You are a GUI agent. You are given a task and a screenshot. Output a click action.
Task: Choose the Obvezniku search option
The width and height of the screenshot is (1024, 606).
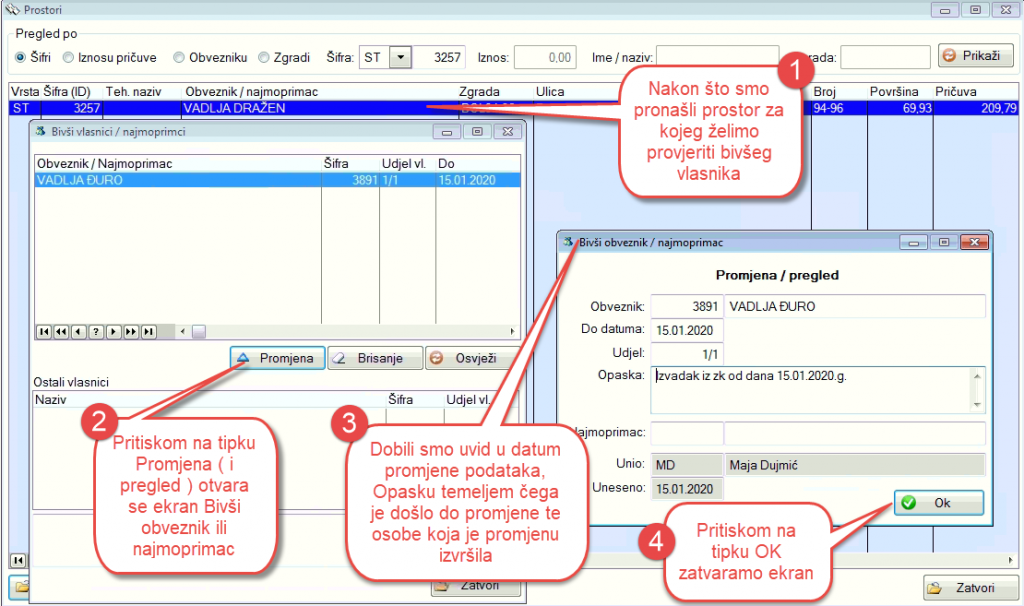[179, 58]
